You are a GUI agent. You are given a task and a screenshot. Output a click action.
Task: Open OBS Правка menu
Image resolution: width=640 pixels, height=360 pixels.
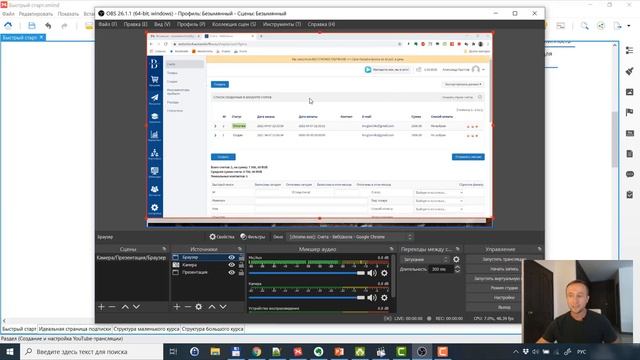(x=136, y=24)
